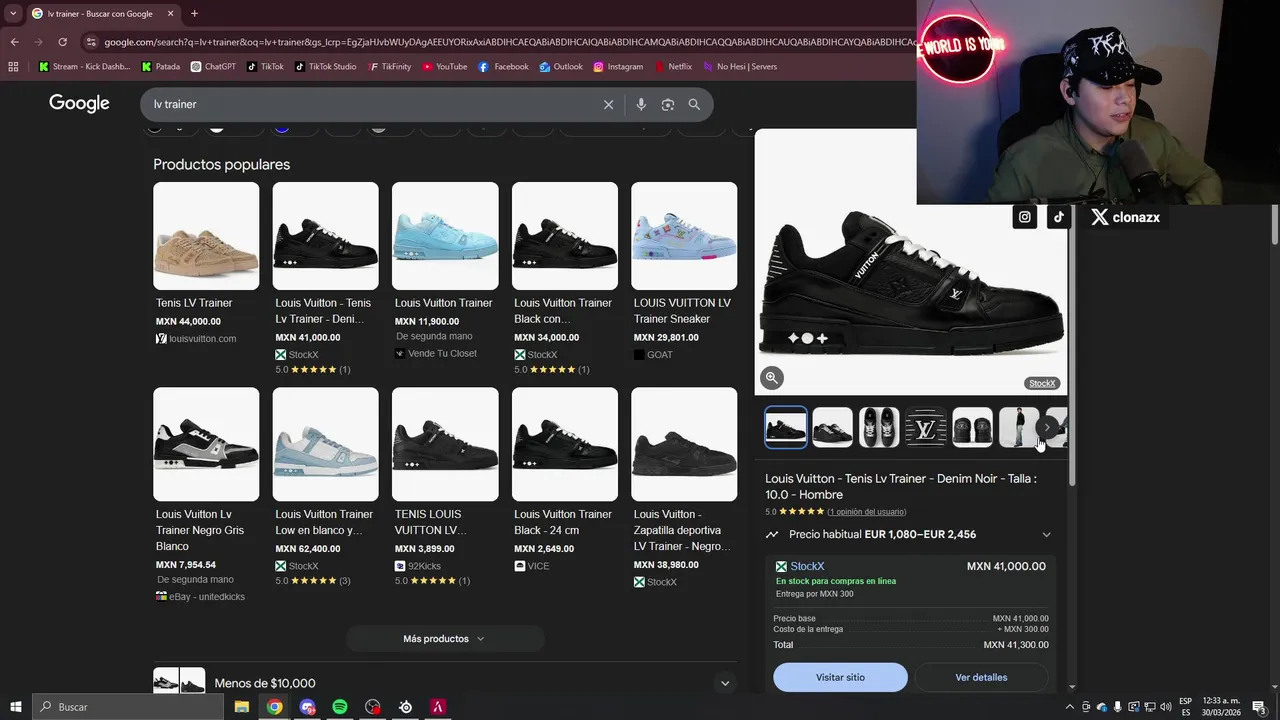Close the lv trainer tab
The height and width of the screenshot is (720, 1280).
pos(170,14)
